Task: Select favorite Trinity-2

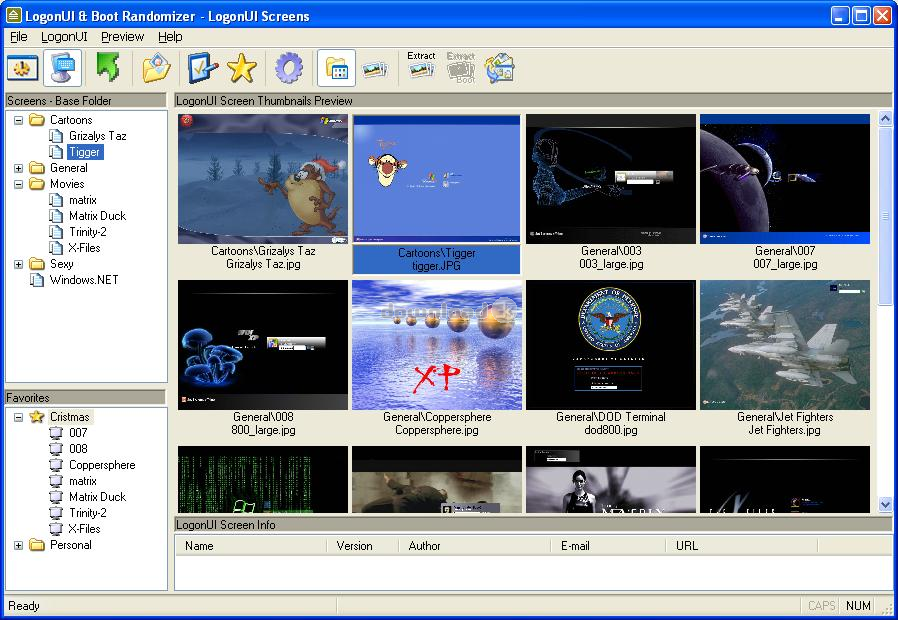Action: pyautogui.click(x=88, y=514)
